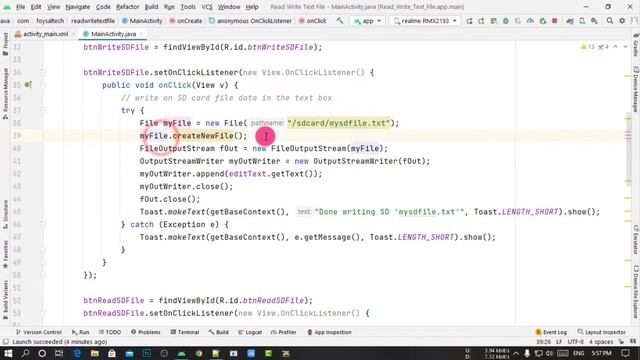640x360 pixels.
Task: Click the warnings count indicator in the editor
Action: tap(588, 47)
